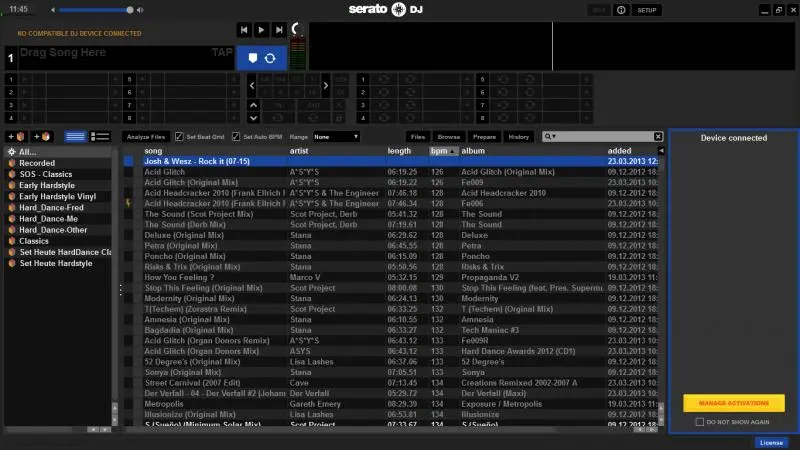Click the second add crate icon with plus

coord(41,136)
